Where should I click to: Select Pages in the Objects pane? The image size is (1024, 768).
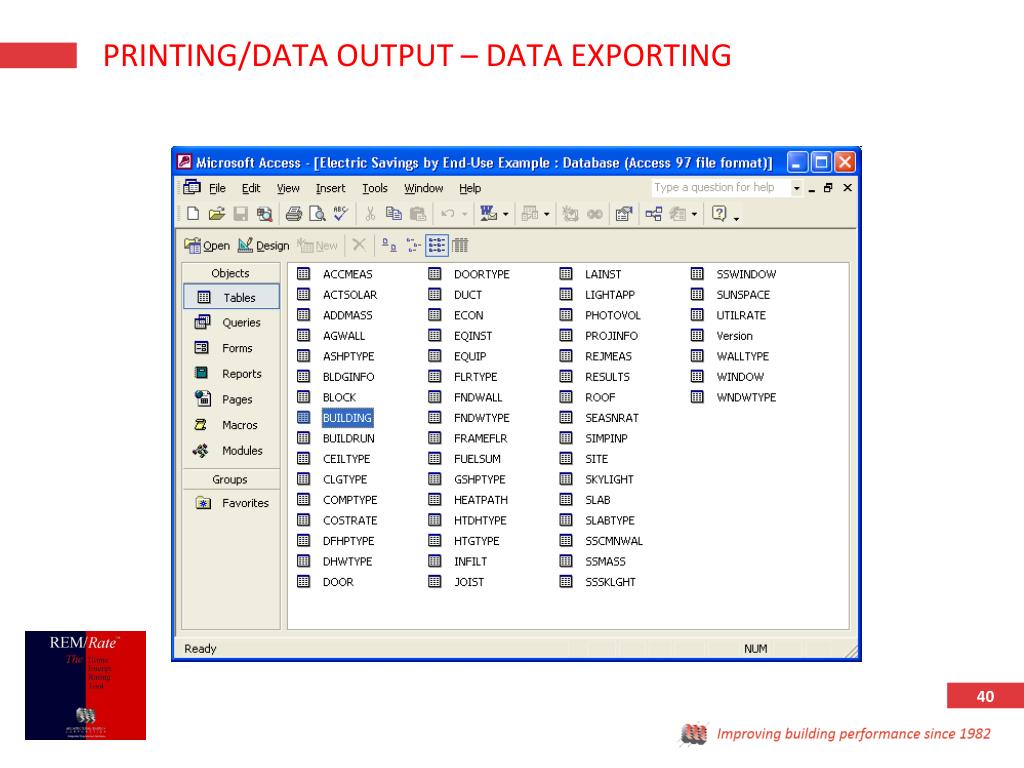click(x=223, y=399)
